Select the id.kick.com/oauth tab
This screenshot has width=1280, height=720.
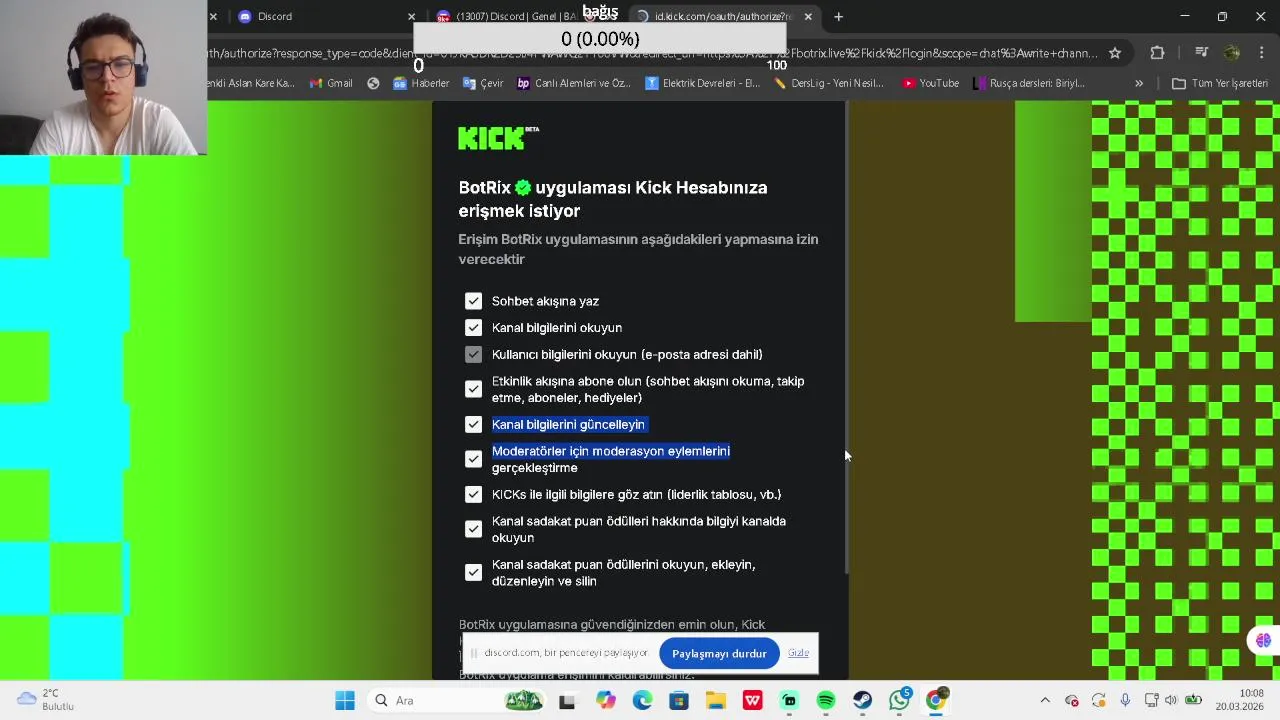725,16
